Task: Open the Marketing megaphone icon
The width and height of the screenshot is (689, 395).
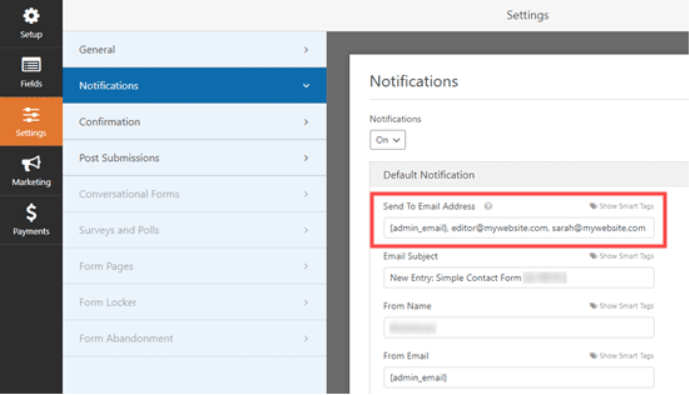Action: pos(31,164)
